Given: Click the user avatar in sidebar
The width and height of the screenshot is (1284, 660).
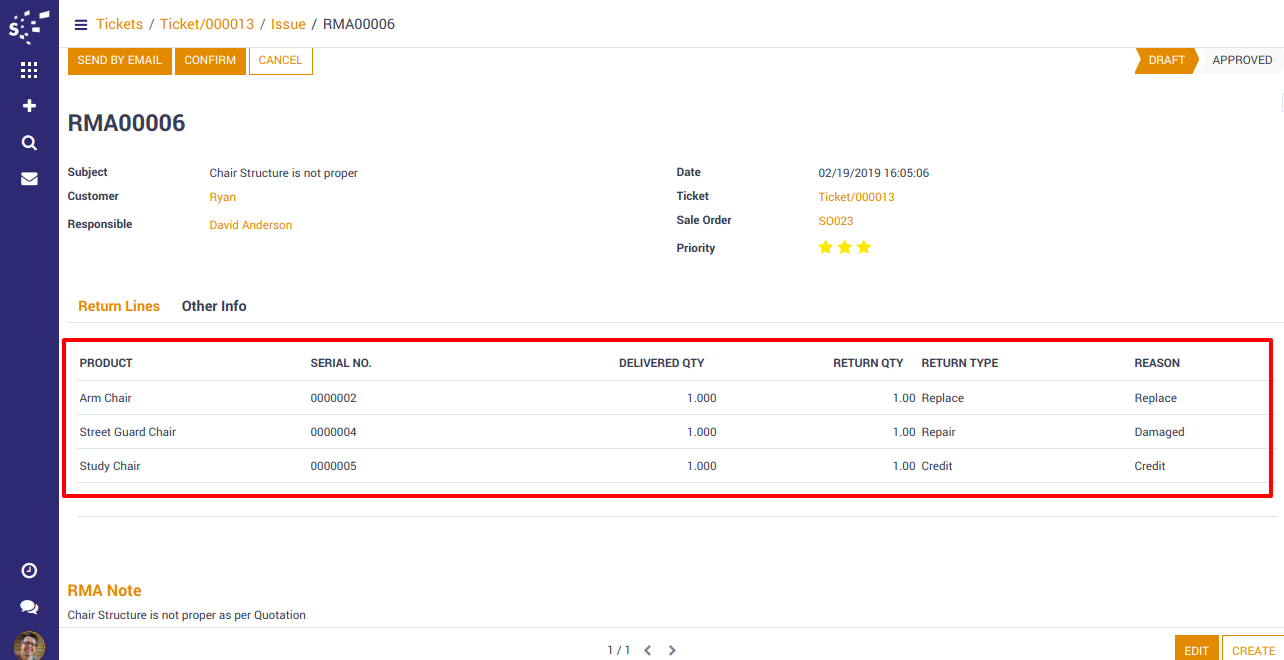Looking at the screenshot, I should (x=29, y=645).
